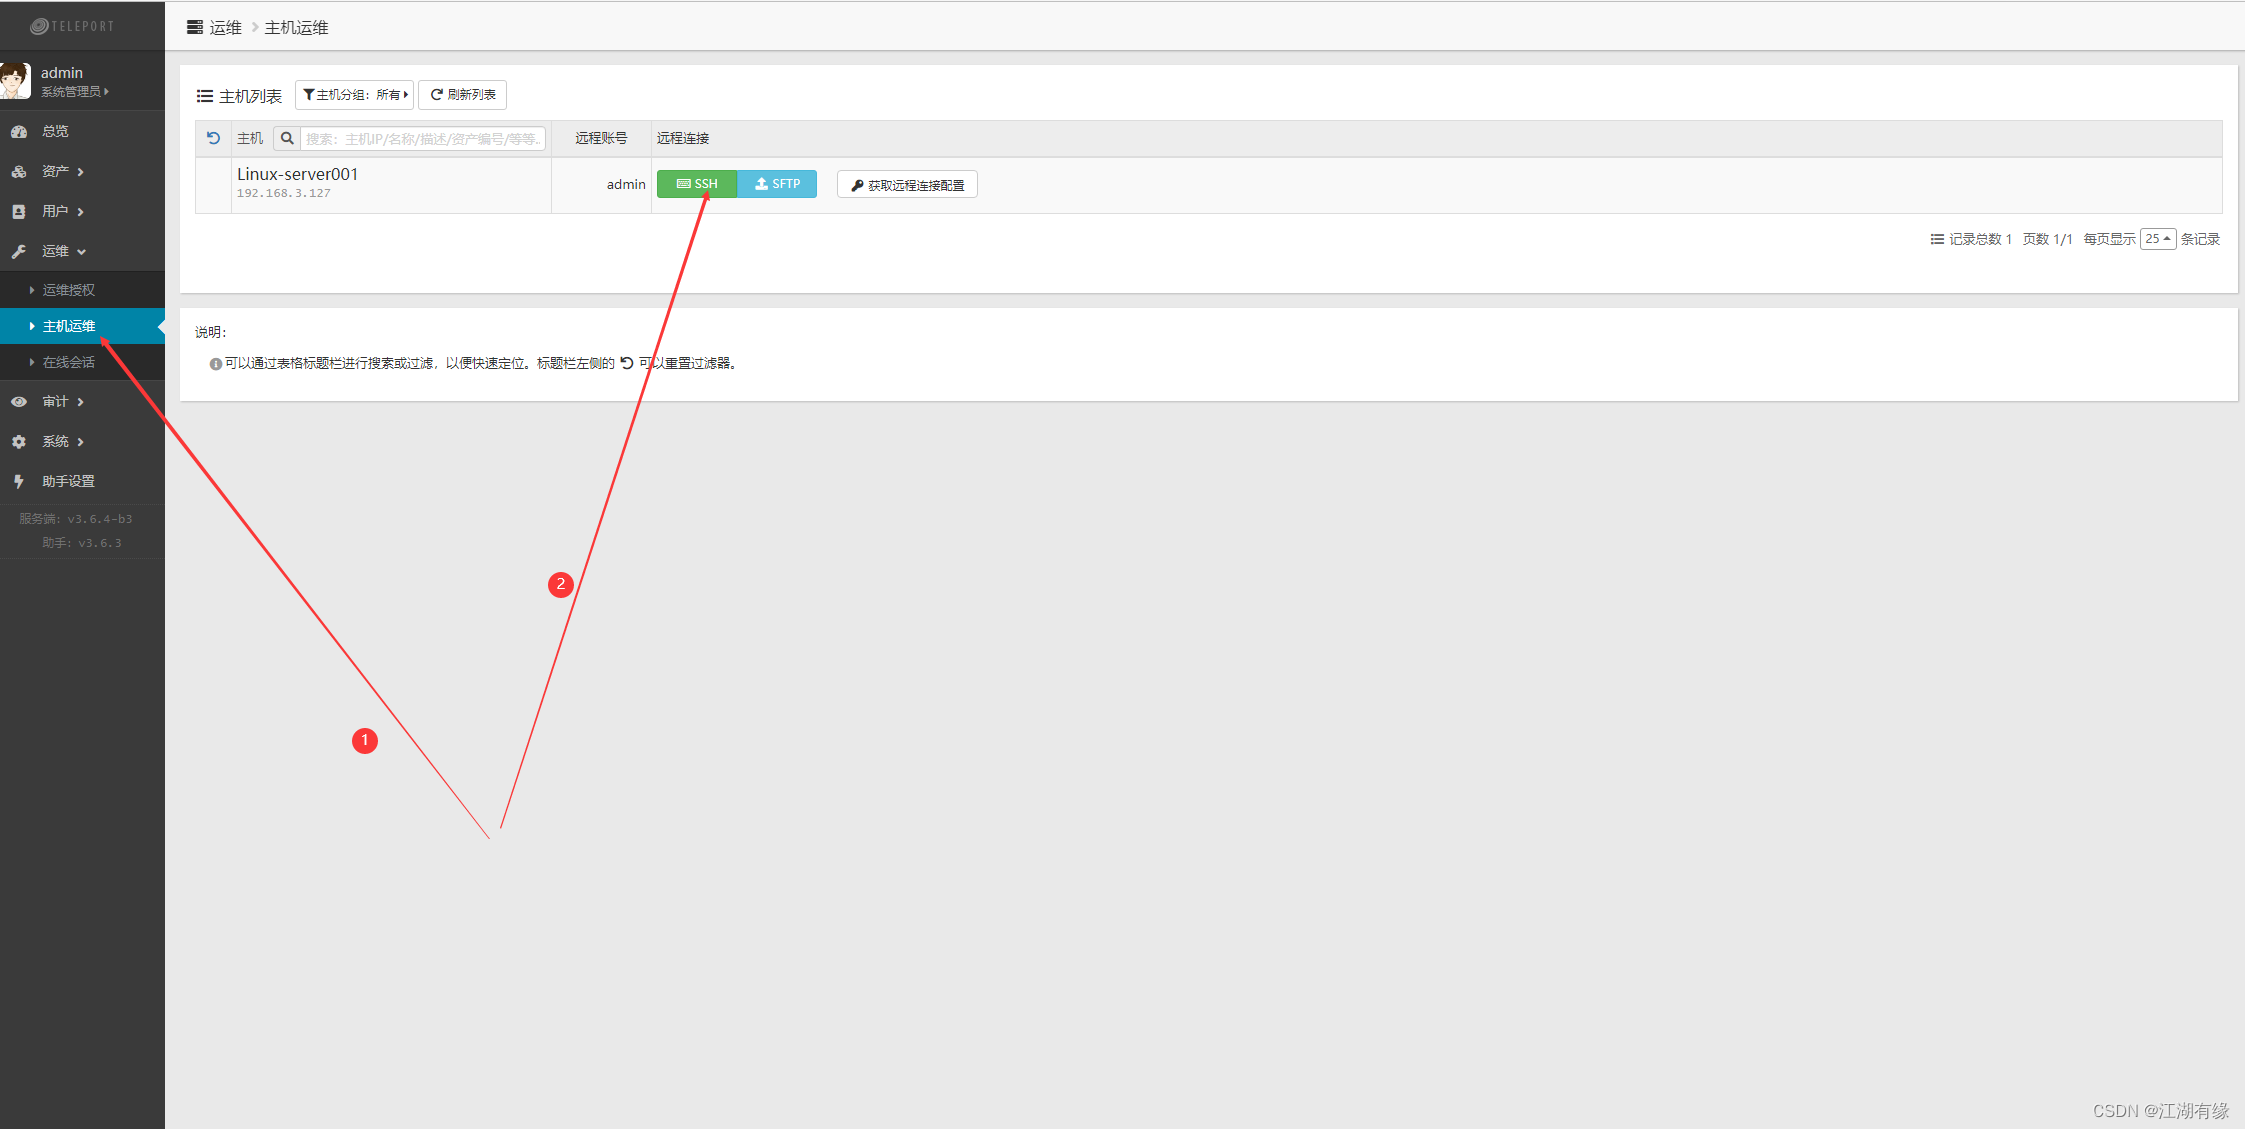Open the 主机分组 filter dropdown

click(355, 95)
